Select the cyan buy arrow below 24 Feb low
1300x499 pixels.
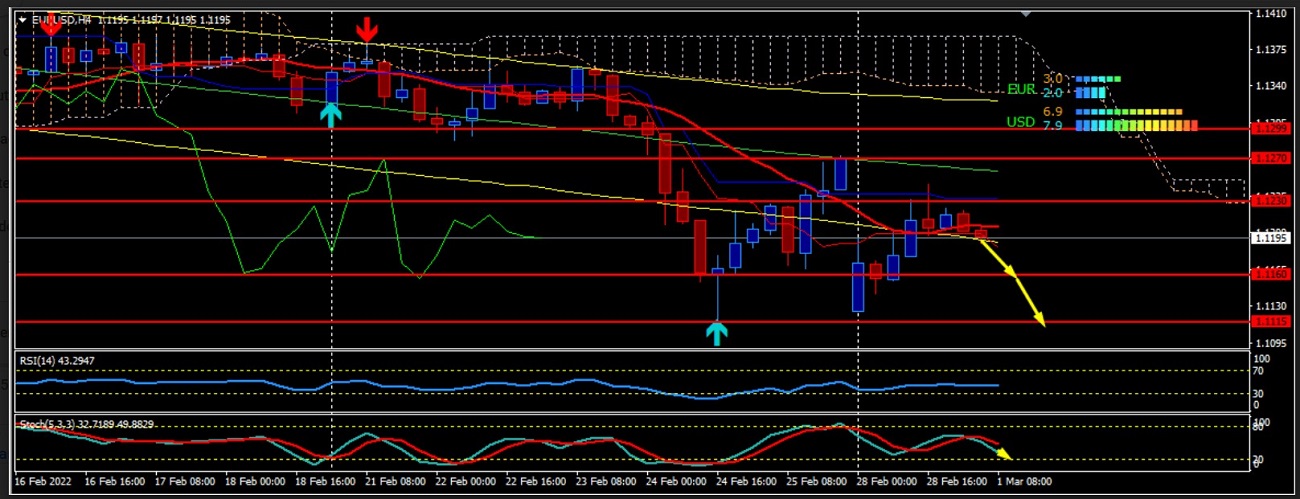717,333
